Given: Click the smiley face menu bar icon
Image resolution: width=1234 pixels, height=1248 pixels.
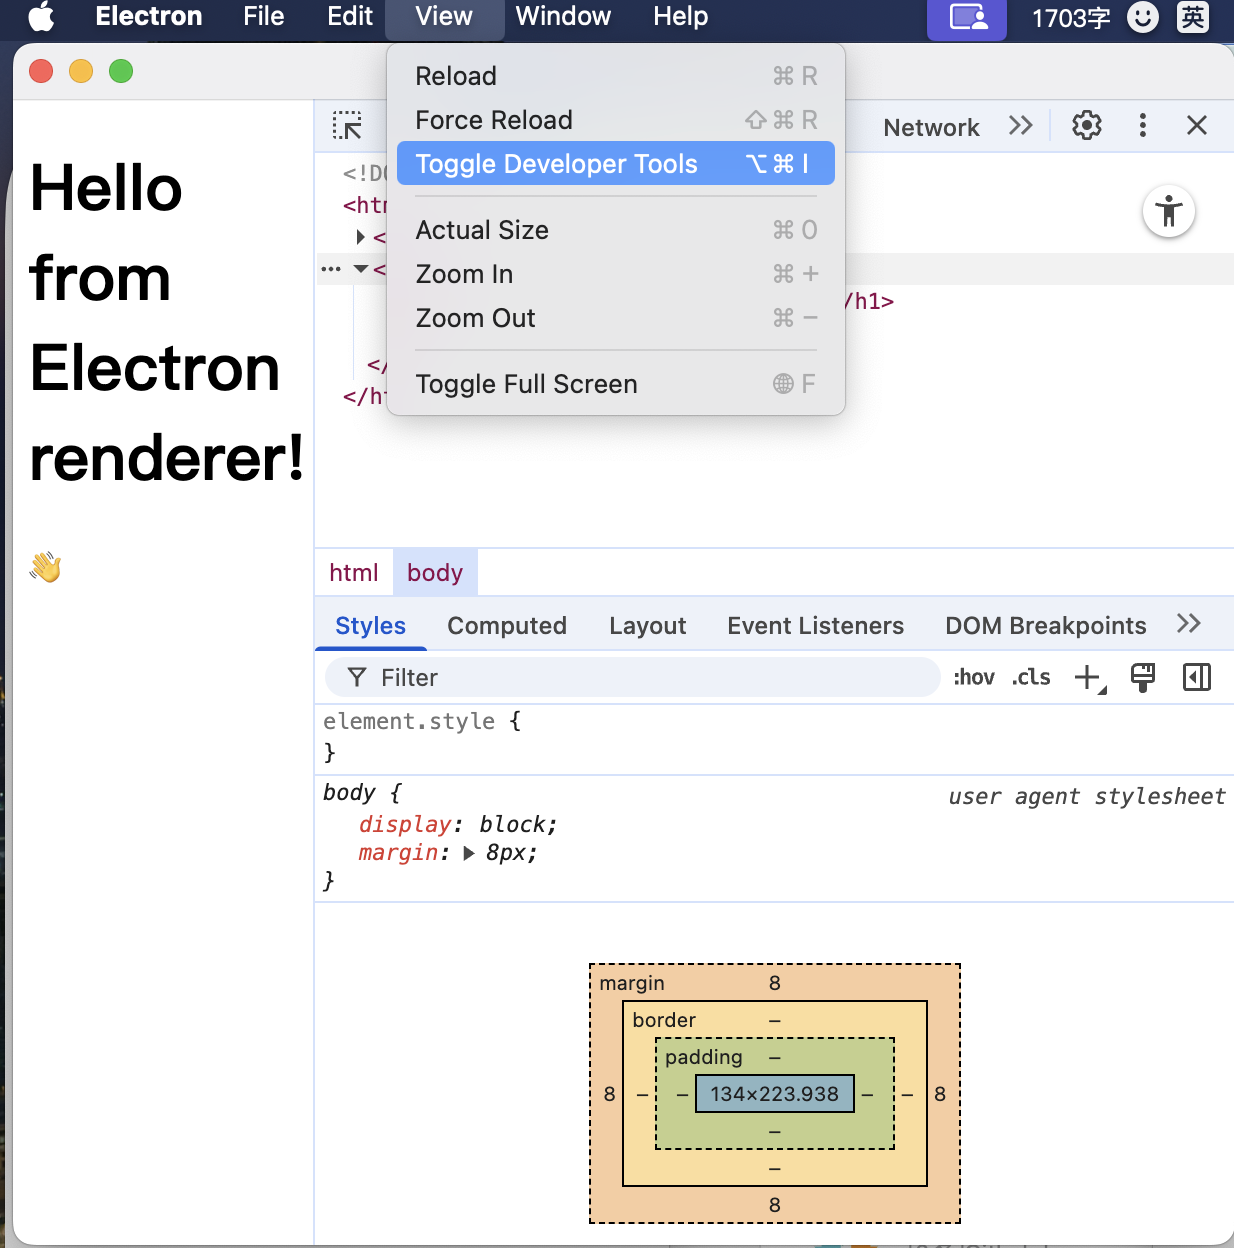Looking at the screenshot, I should (1142, 17).
